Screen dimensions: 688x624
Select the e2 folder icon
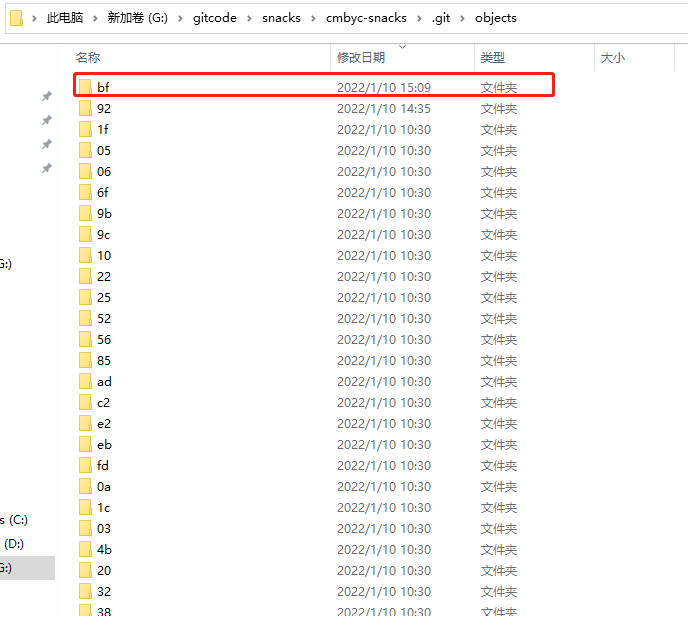coord(85,423)
